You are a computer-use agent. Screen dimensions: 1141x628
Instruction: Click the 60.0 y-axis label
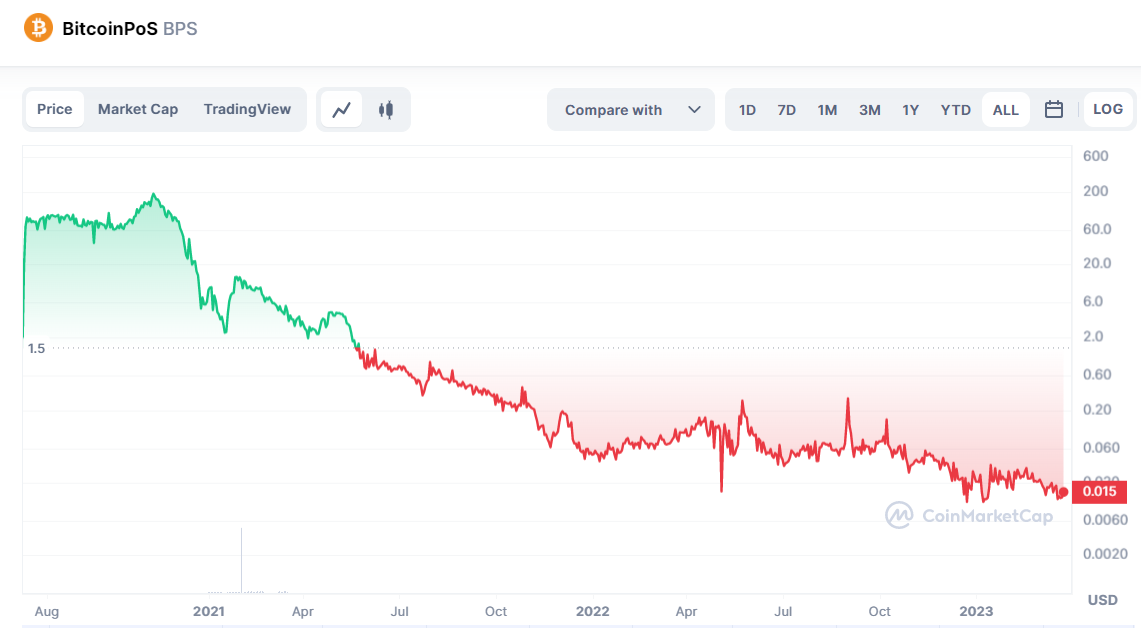click(x=1097, y=228)
